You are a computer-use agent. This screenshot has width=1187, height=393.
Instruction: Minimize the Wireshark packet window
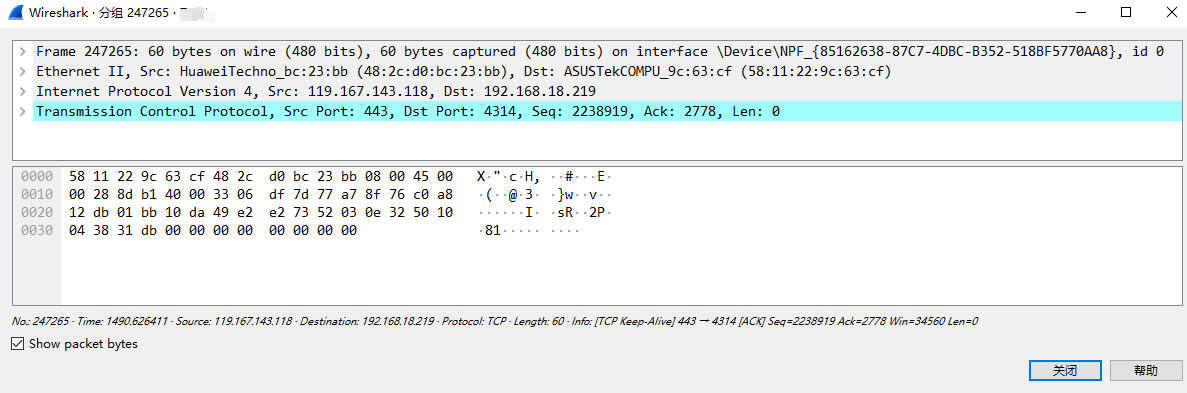point(1091,12)
